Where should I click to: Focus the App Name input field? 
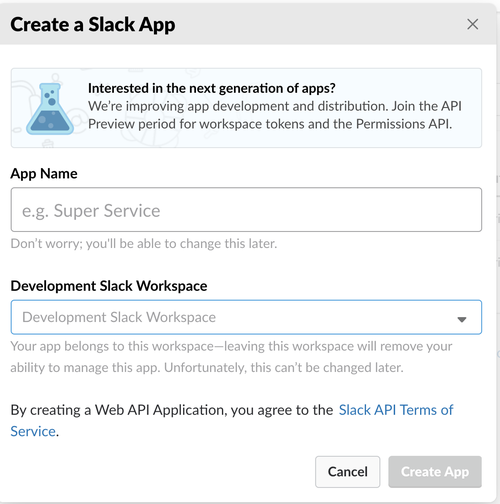tap(246, 210)
